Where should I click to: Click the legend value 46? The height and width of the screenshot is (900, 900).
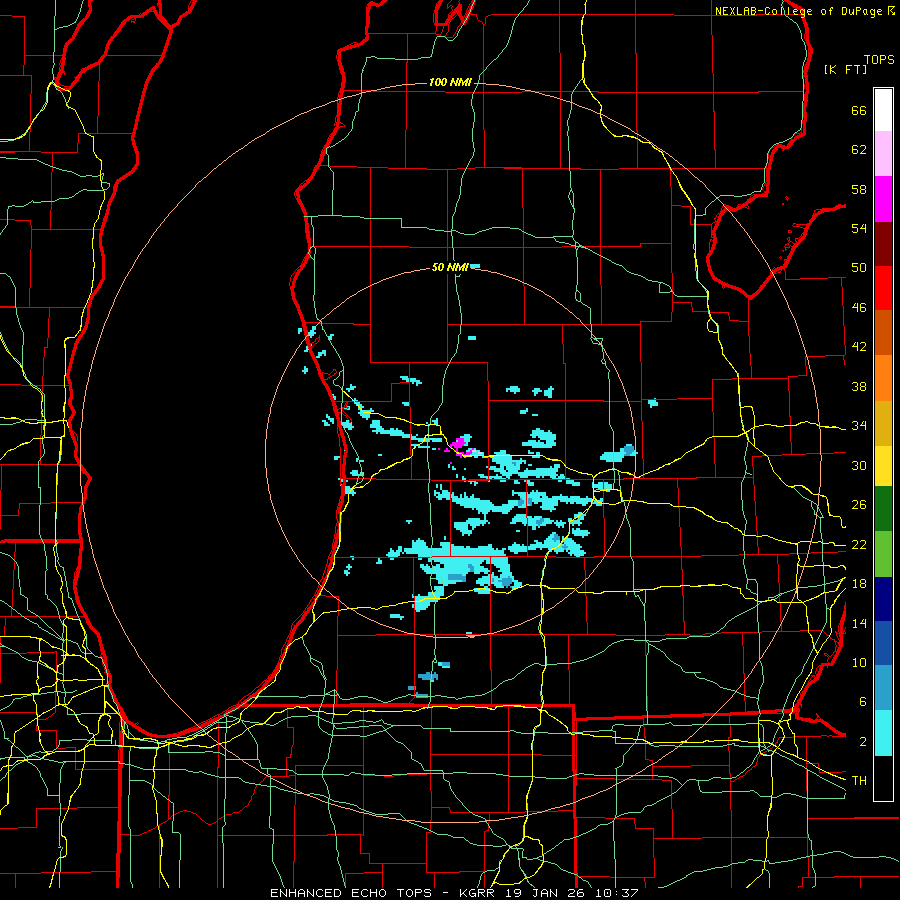tap(859, 308)
